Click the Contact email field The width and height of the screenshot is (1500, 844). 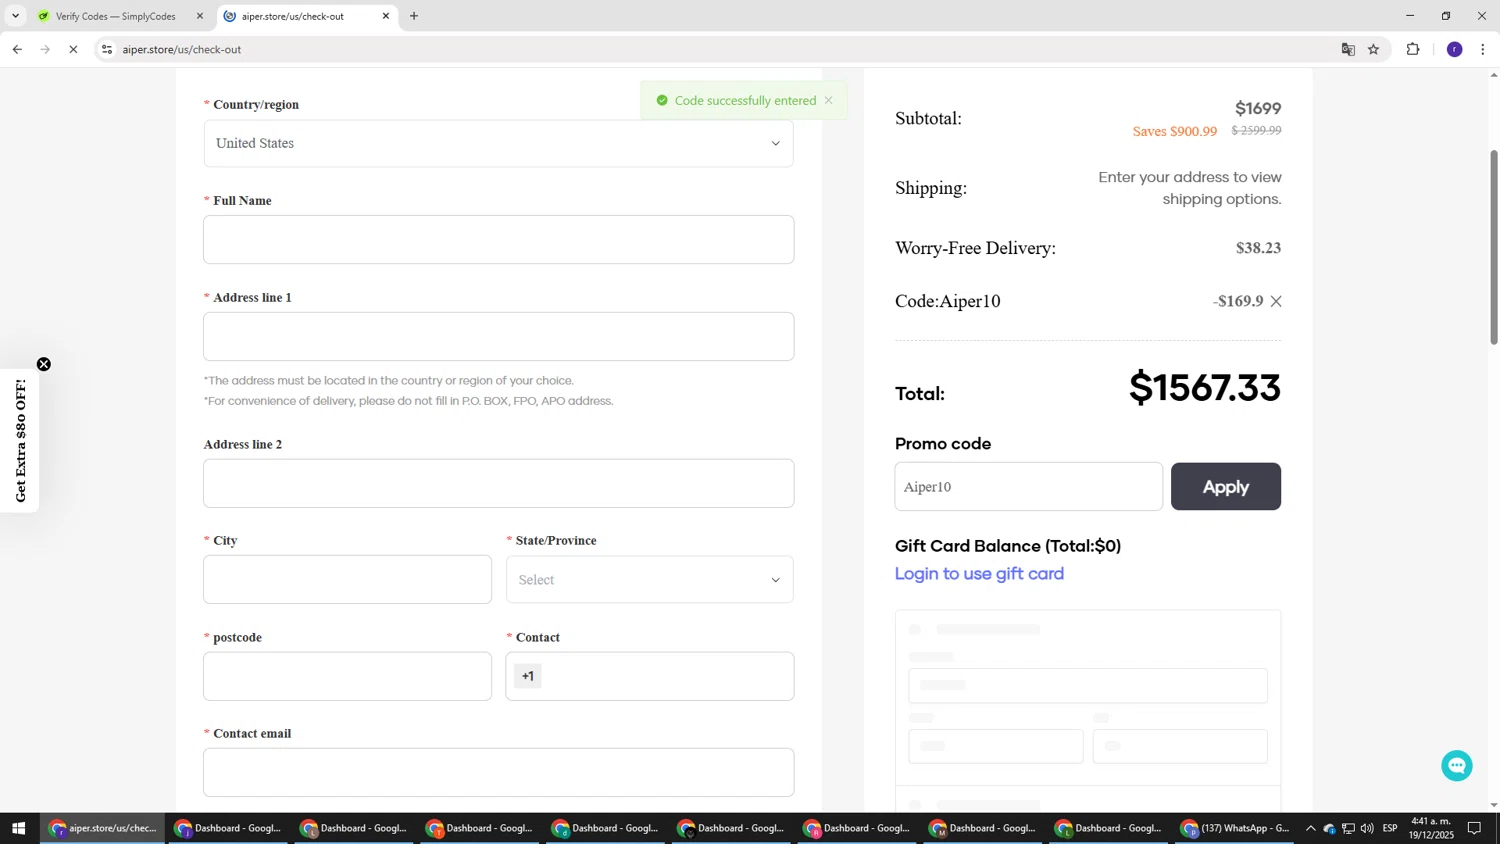point(498,772)
